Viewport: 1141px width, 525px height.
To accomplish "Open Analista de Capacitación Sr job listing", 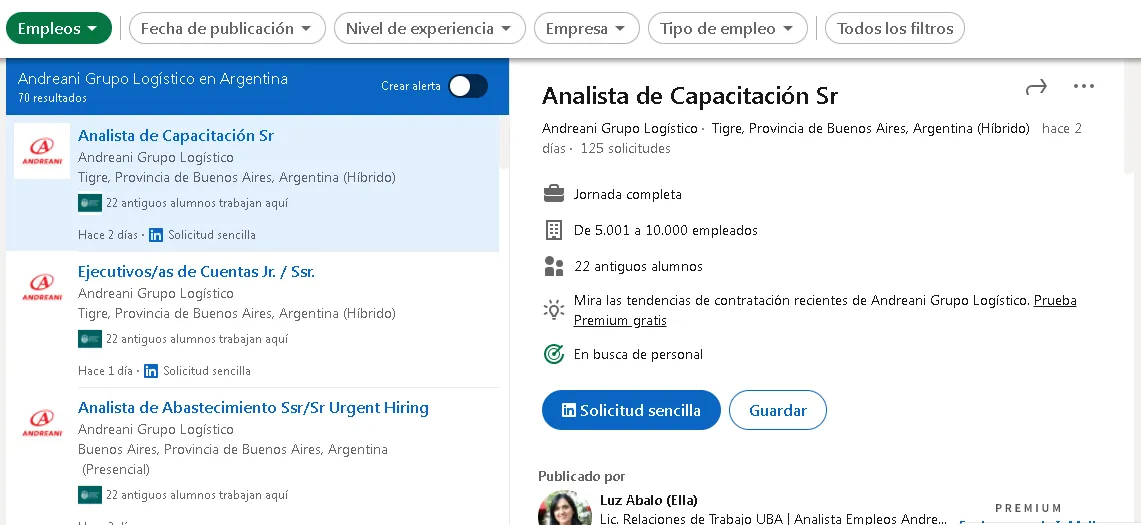I will tap(175, 135).
